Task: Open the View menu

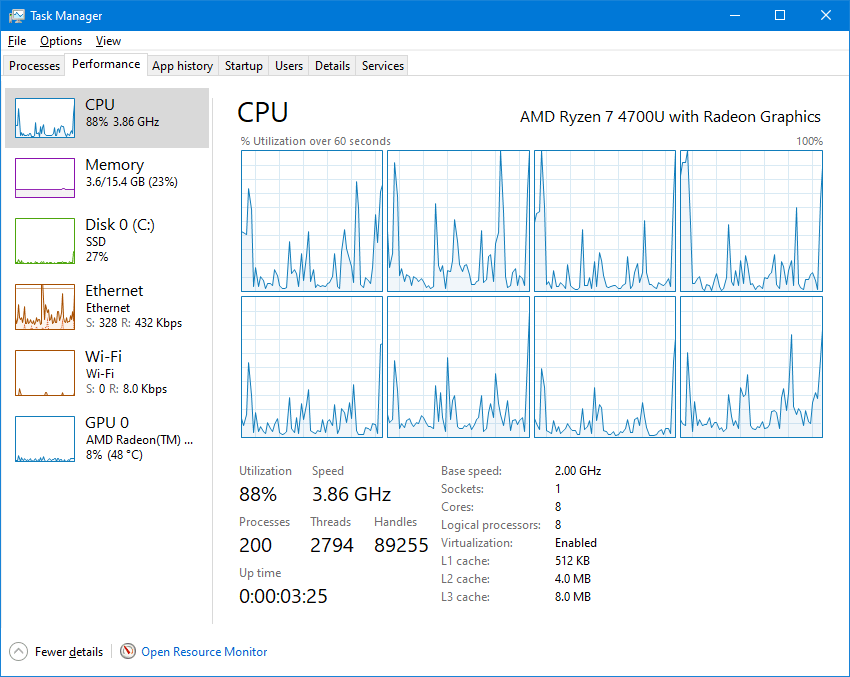Action: click(x=108, y=41)
